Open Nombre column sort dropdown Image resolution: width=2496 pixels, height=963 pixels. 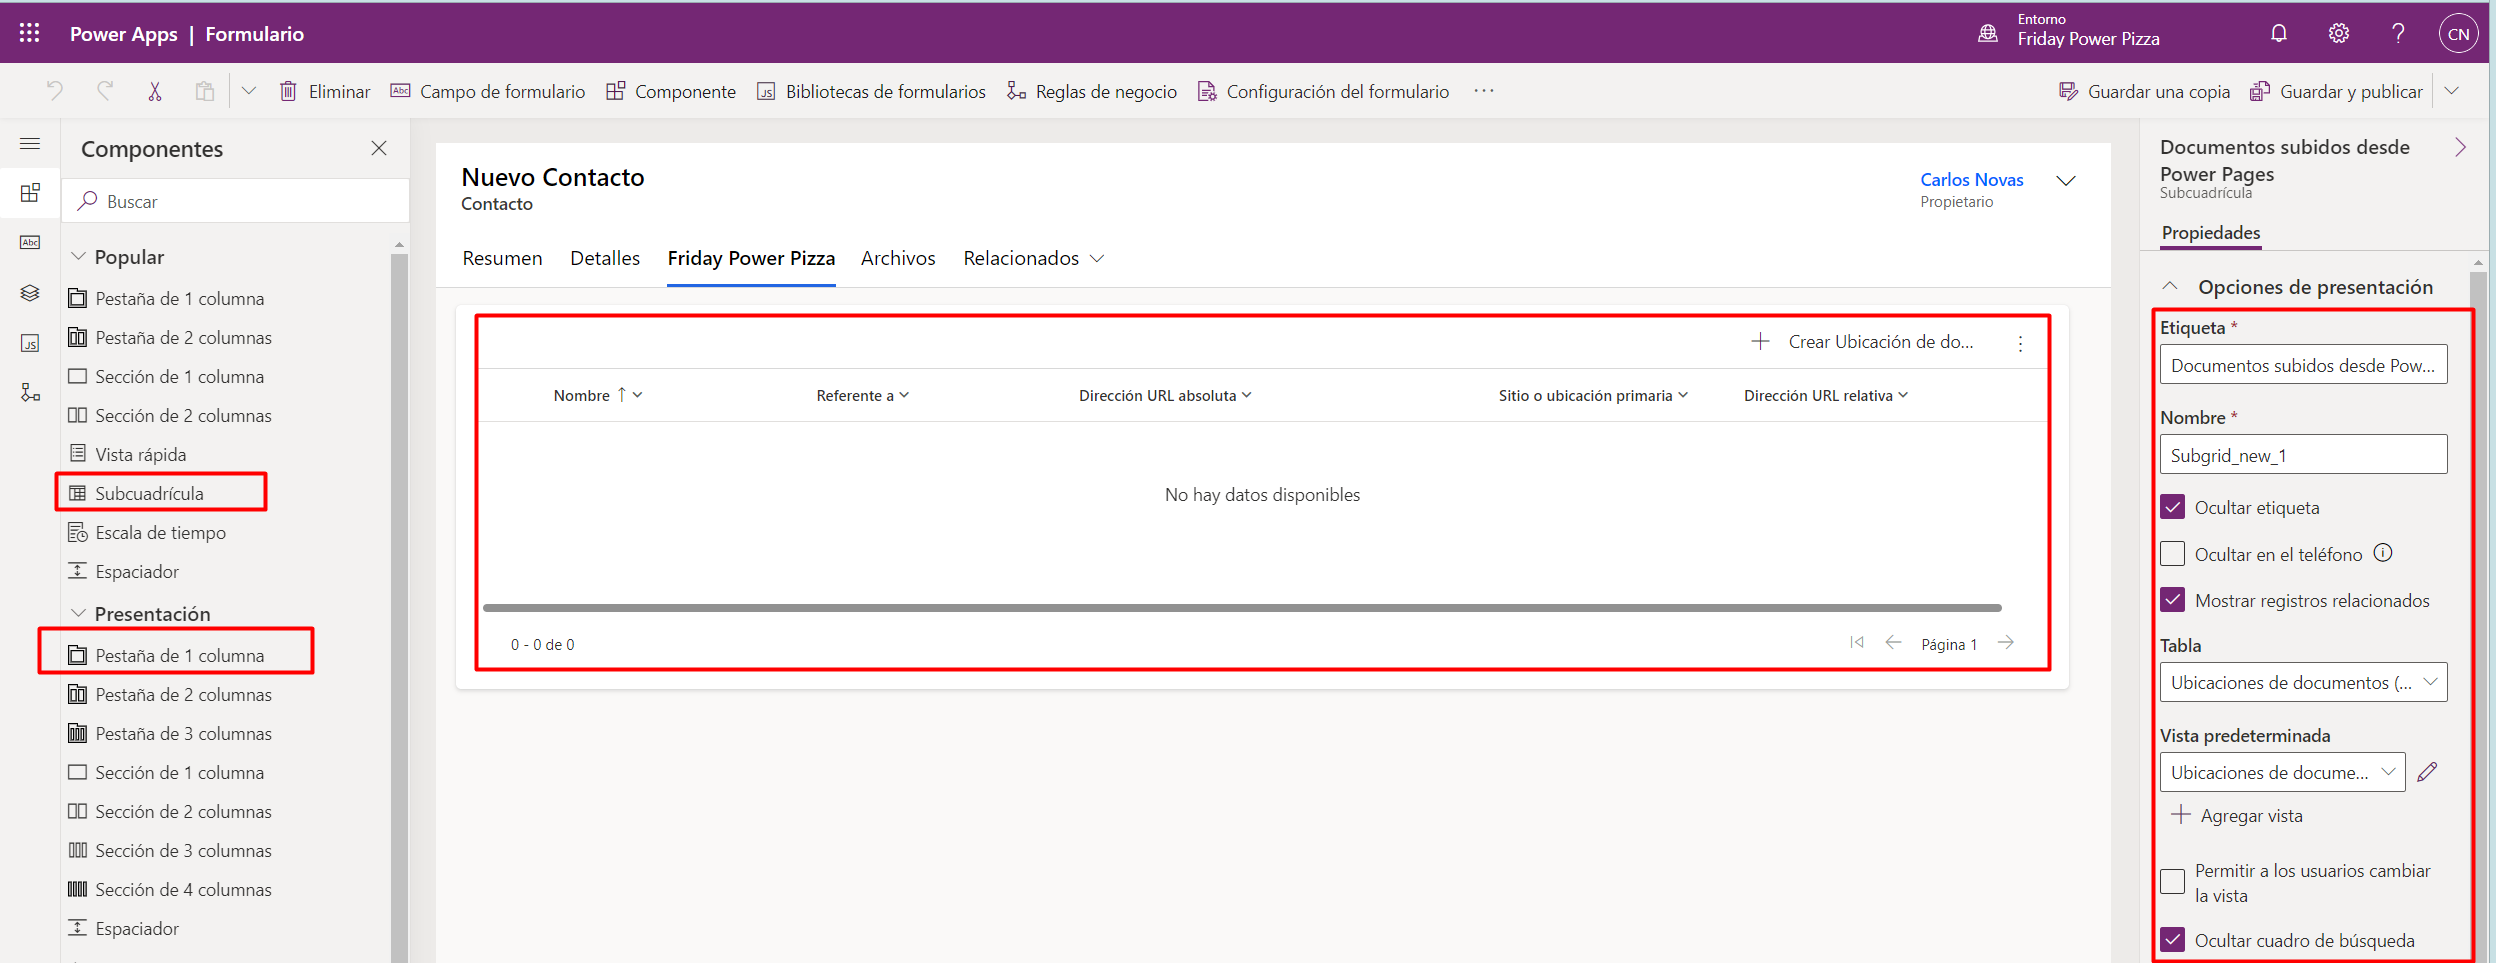click(637, 395)
